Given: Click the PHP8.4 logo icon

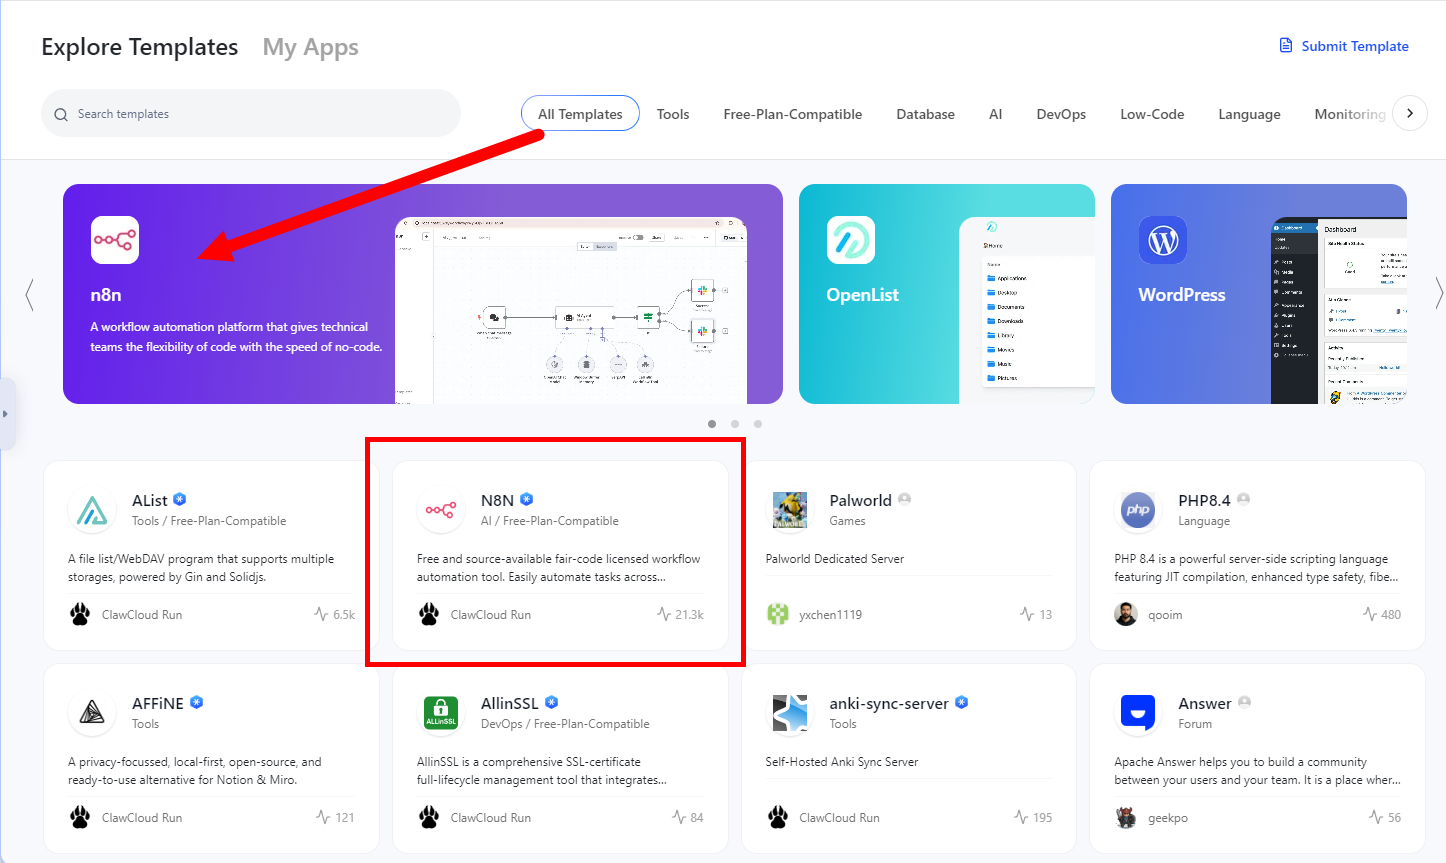Looking at the screenshot, I should point(1138,510).
